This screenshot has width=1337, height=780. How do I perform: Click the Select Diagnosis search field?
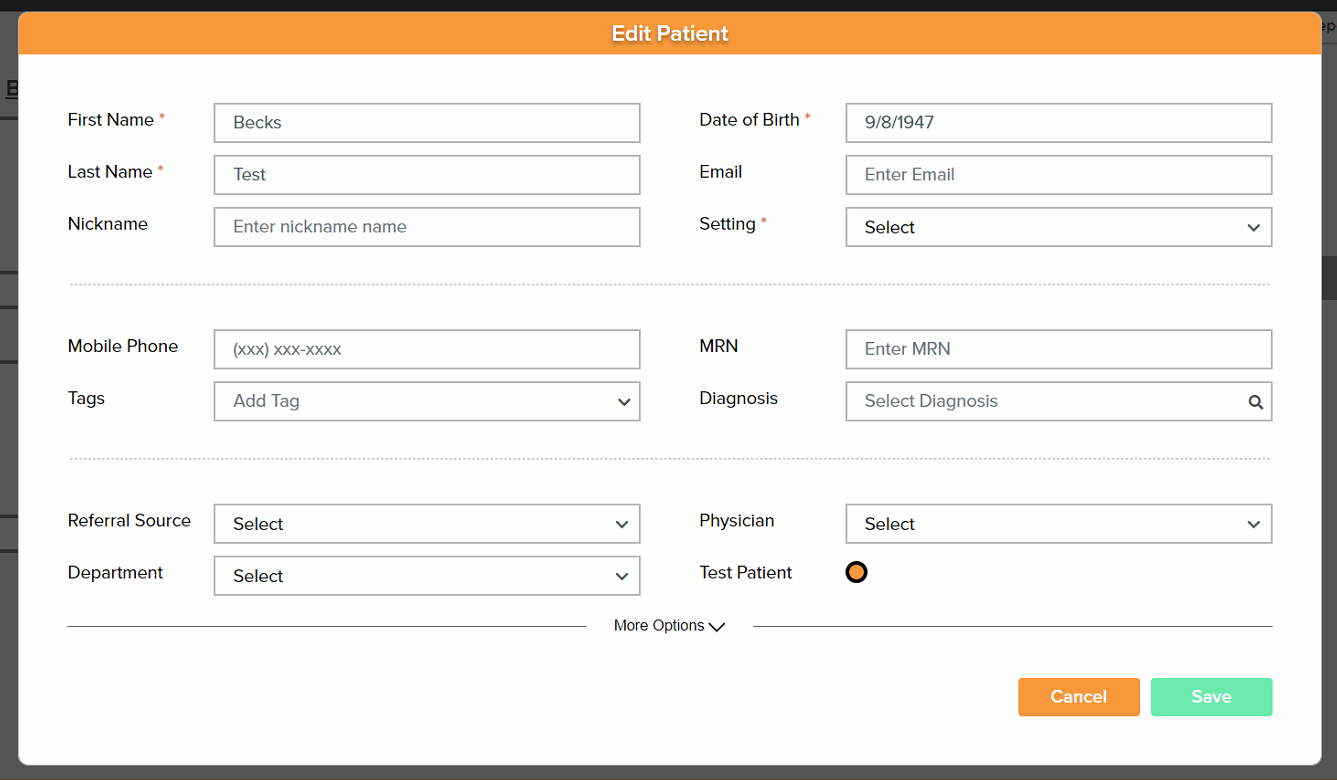point(1059,401)
